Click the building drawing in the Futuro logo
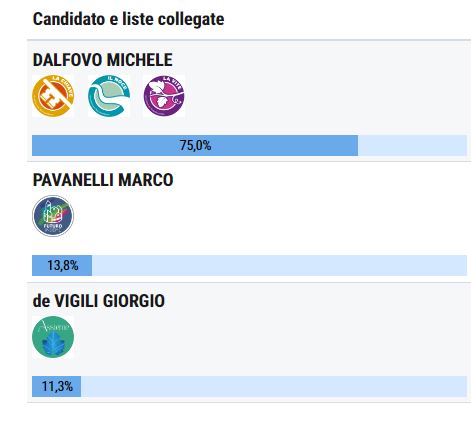The width and height of the screenshot is (471, 427). tap(53, 213)
